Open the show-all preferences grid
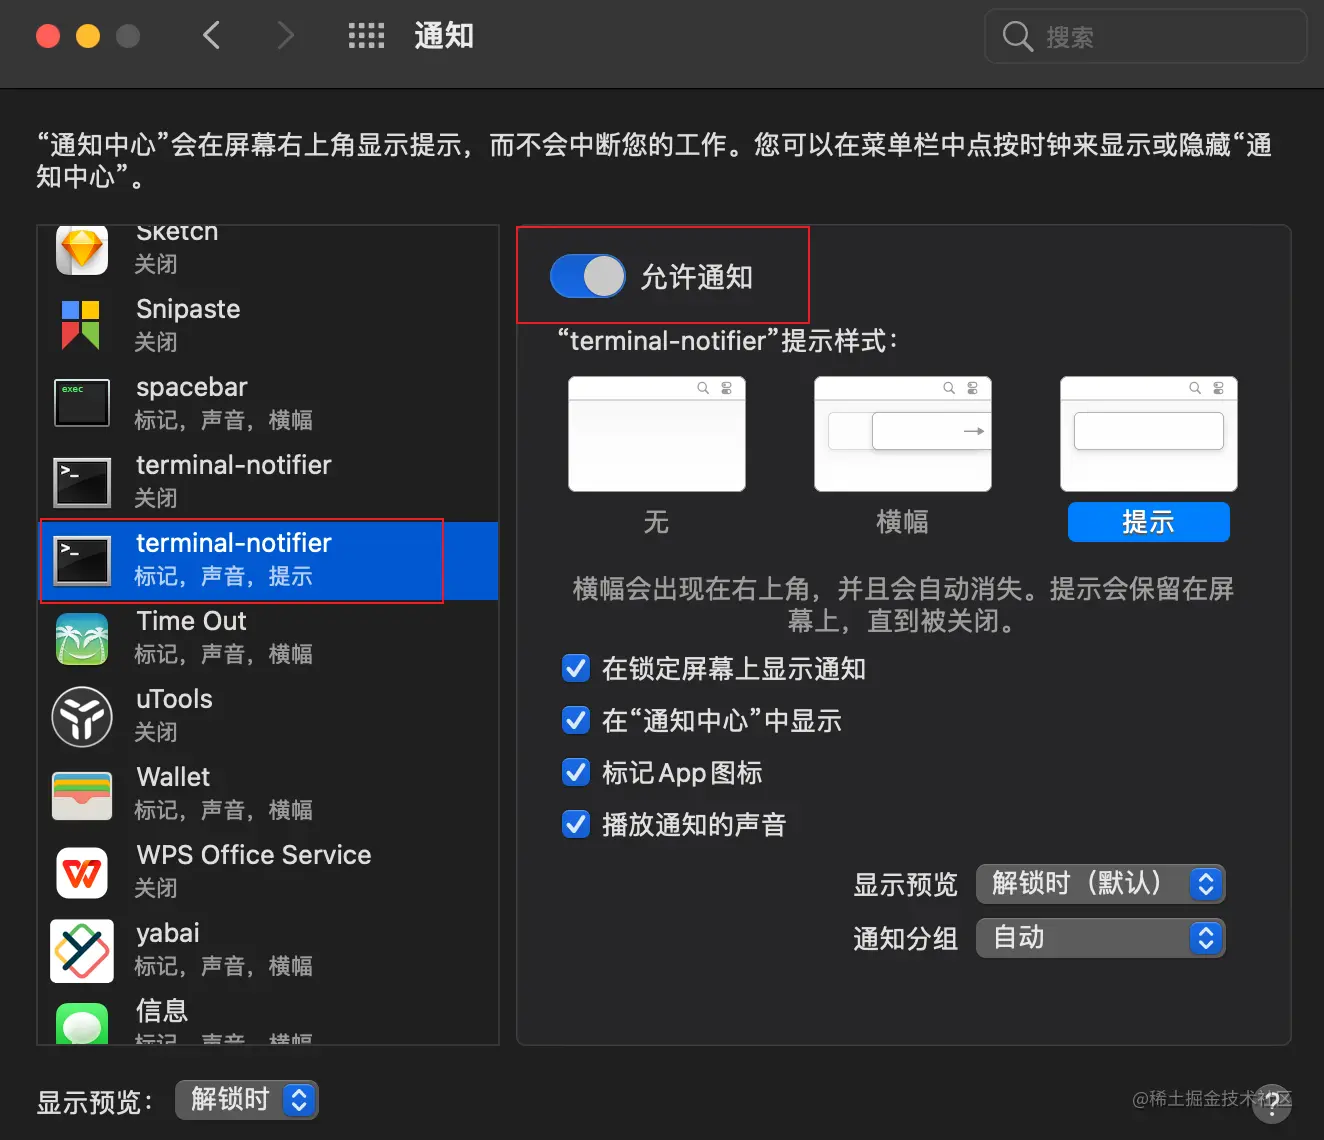Viewport: 1324px width, 1140px height. (x=366, y=36)
